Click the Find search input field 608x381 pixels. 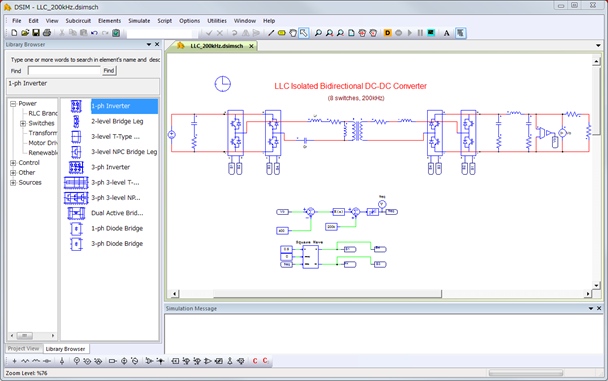[64, 71]
